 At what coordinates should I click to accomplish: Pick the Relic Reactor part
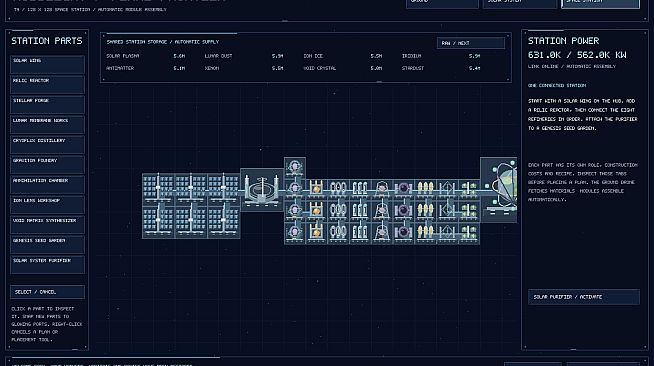47,85
